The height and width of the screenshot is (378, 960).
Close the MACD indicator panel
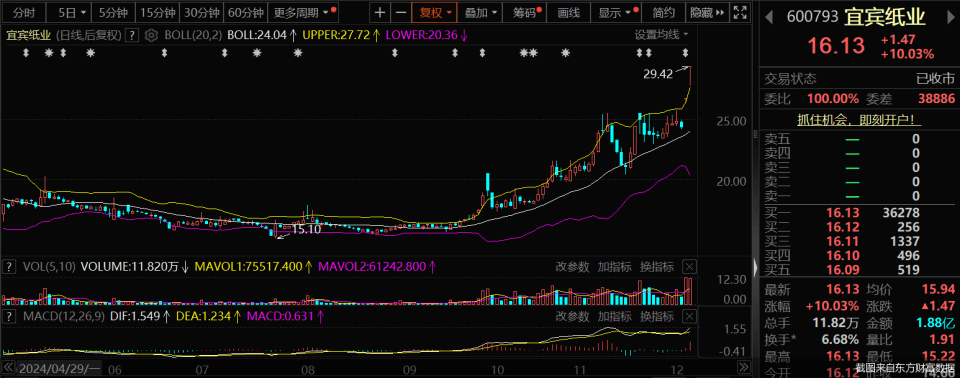[x=689, y=316]
